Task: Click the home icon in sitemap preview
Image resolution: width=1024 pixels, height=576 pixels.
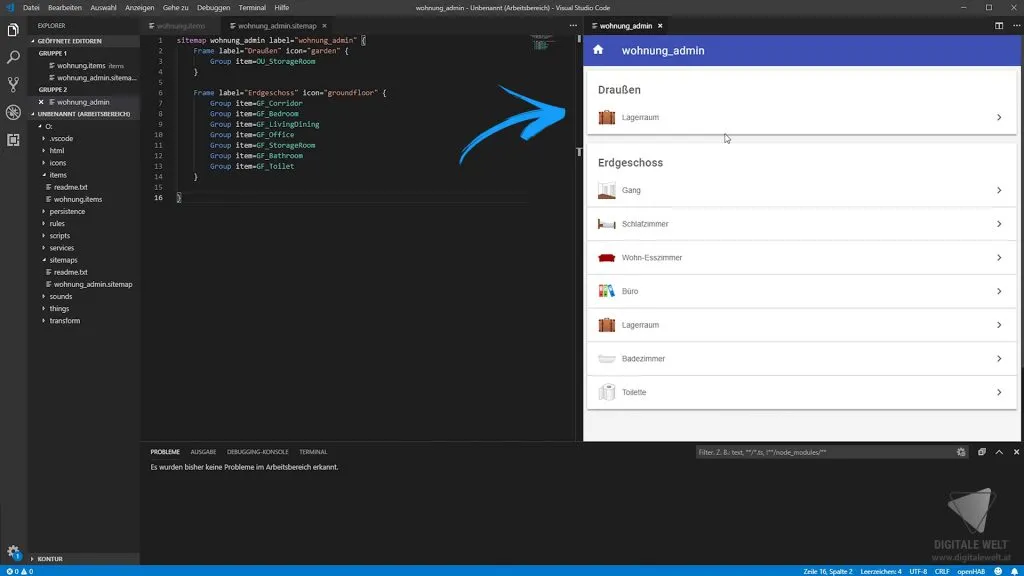Action: 598,50
